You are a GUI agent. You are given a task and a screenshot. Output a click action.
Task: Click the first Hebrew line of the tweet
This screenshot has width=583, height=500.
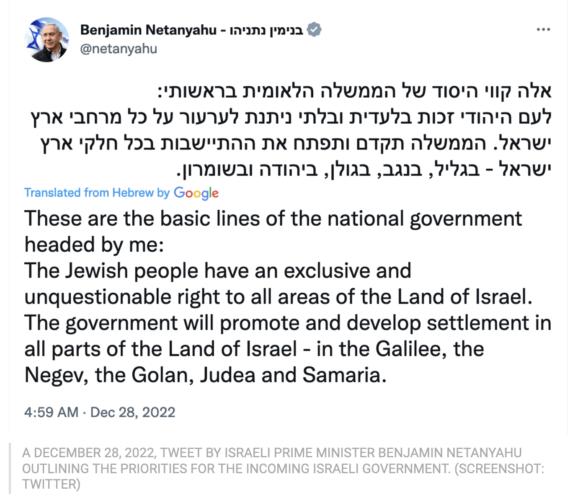(355, 92)
